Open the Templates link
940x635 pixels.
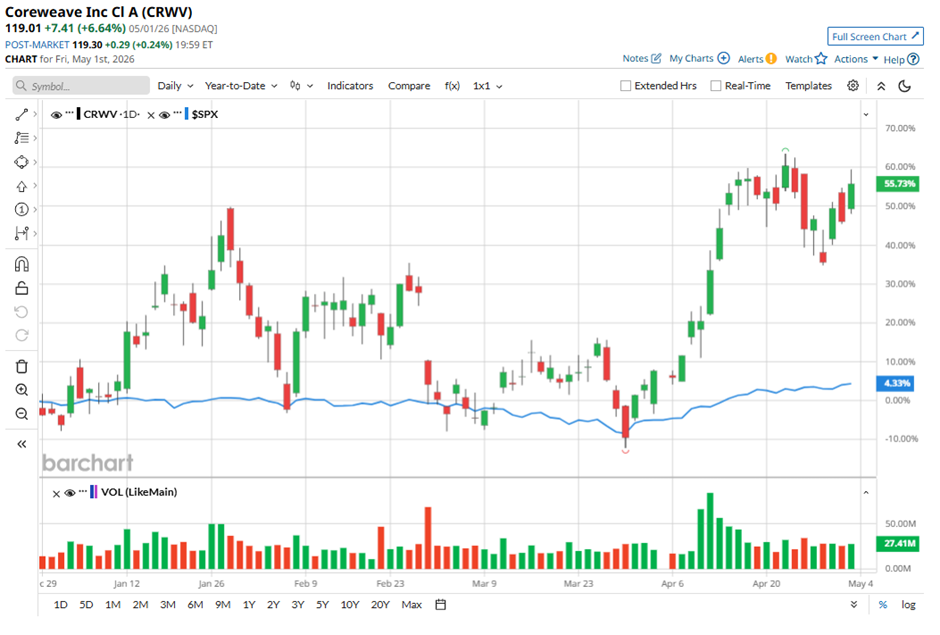click(808, 86)
